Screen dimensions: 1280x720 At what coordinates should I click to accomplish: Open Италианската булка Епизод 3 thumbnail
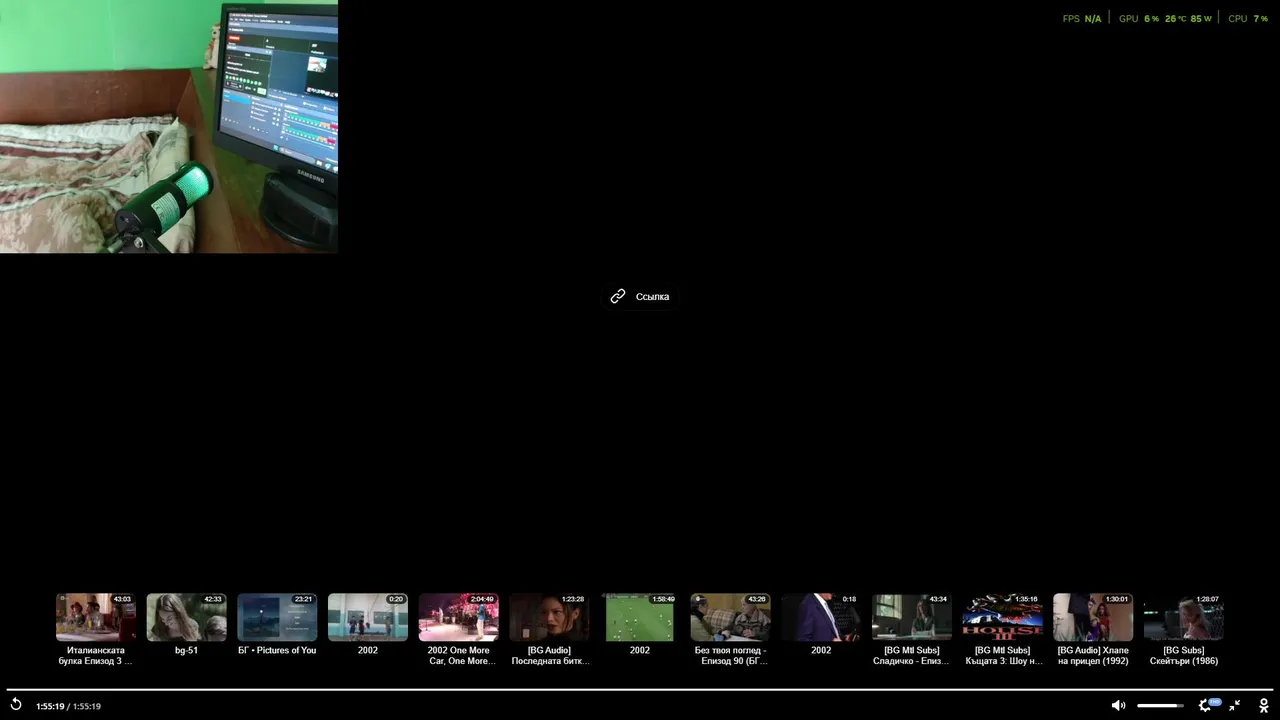tap(96, 617)
